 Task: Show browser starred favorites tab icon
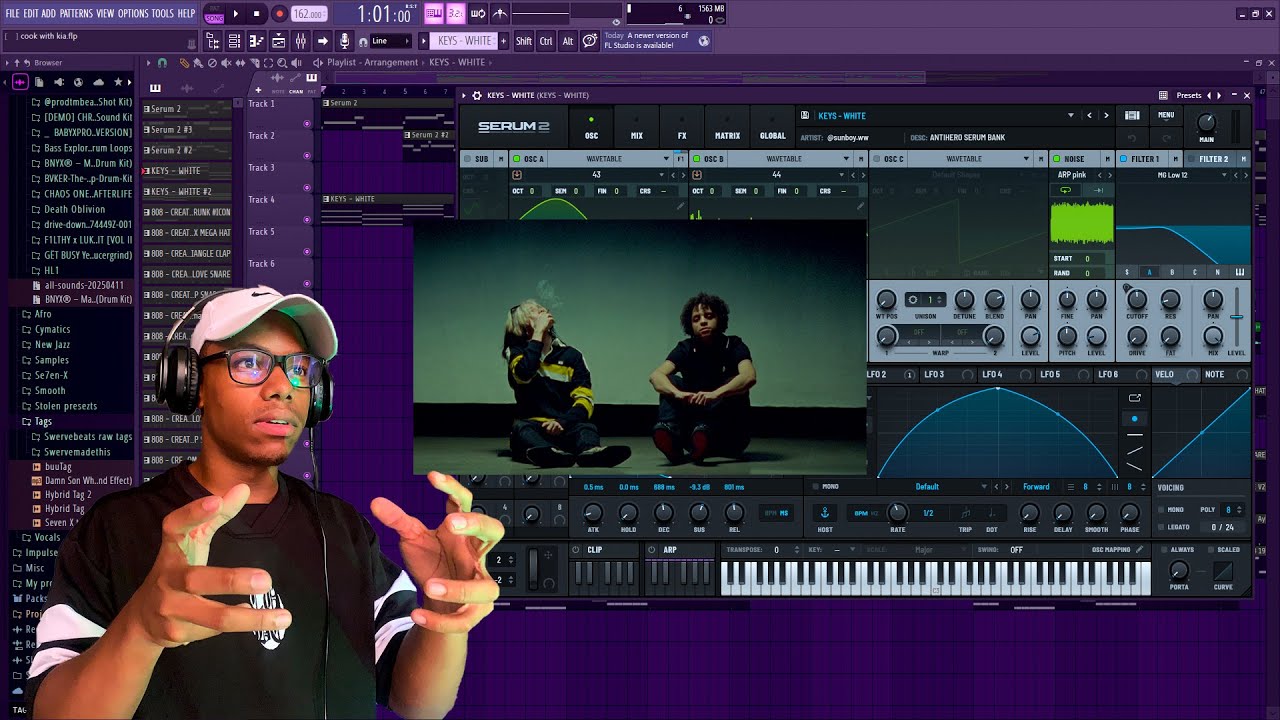(x=118, y=82)
